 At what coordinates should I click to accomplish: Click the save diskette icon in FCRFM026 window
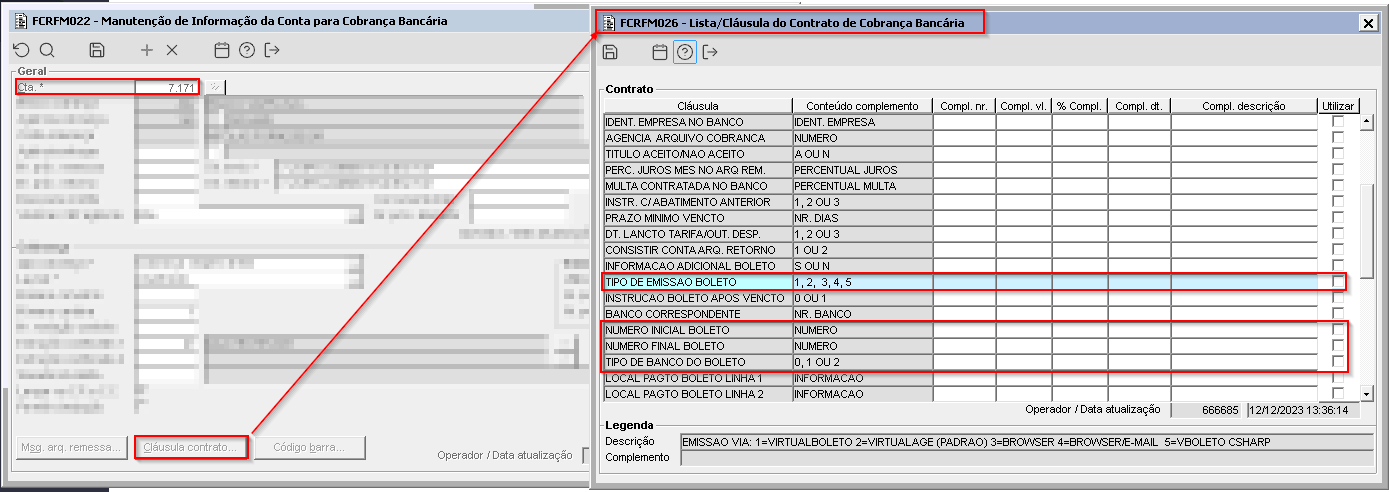point(610,52)
